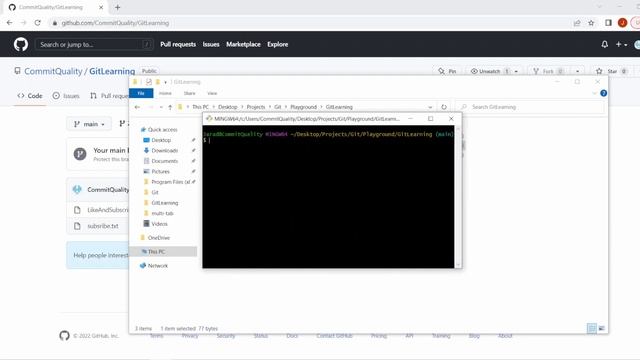Open Pictures in Explorer sidebar
Viewport: 640px width, 360px height.
[160, 171]
